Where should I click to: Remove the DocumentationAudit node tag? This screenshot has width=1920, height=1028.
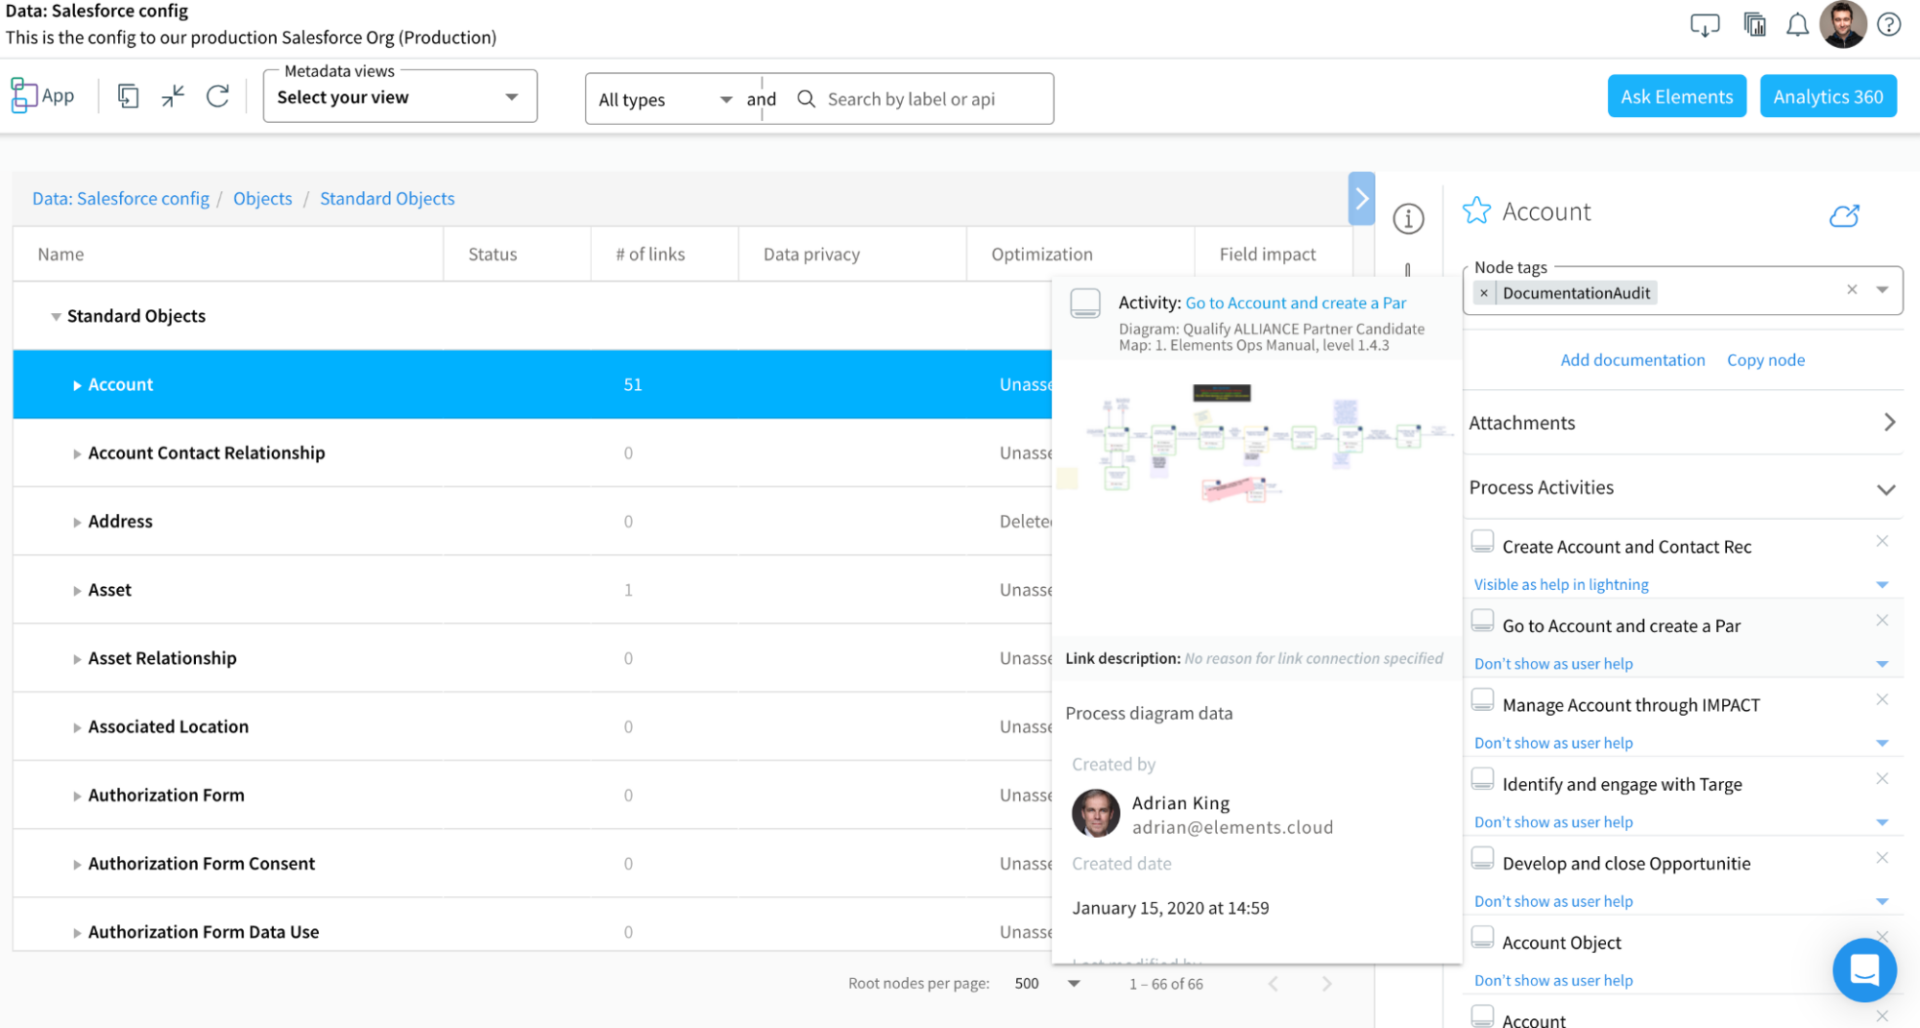[1484, 292]
